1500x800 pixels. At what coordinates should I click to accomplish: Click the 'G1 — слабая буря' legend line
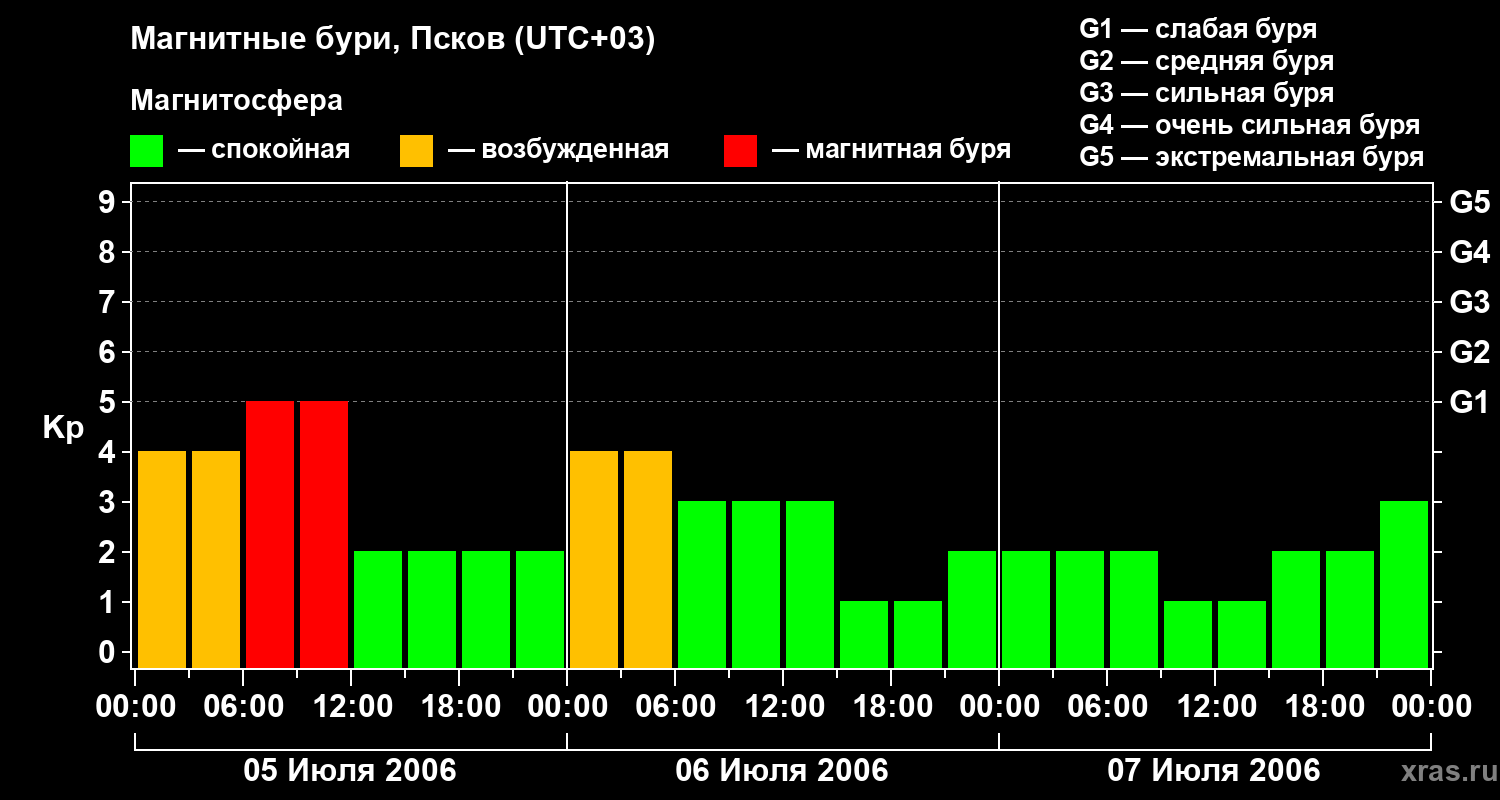coord(1198,29)
